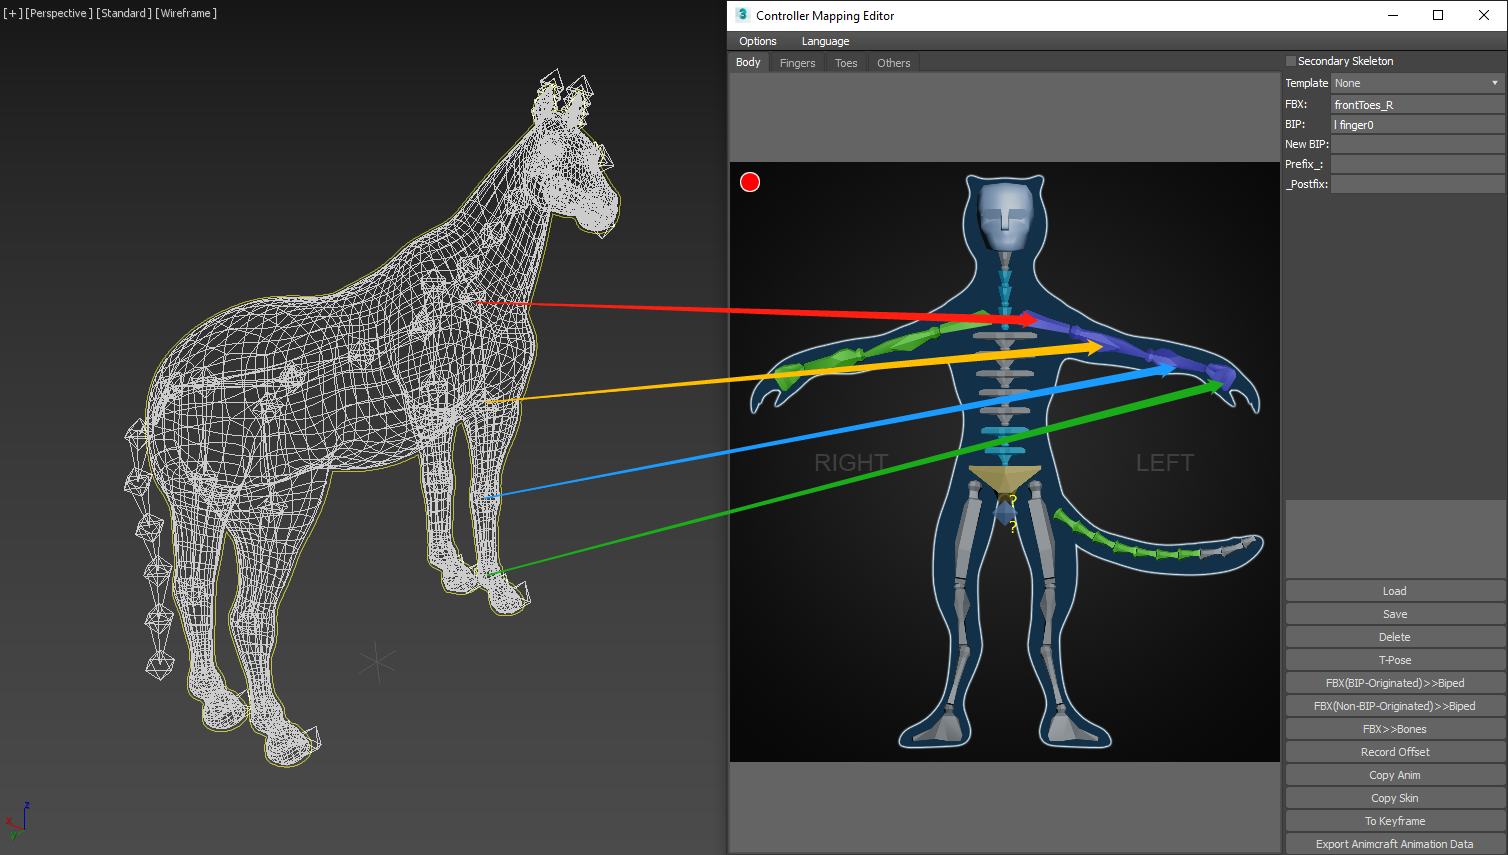Image resolution: width=1508 pixels, height=855 pixels.
Task: Select the head bone in the biped diagram
Action: click(x=1005, y=215)
